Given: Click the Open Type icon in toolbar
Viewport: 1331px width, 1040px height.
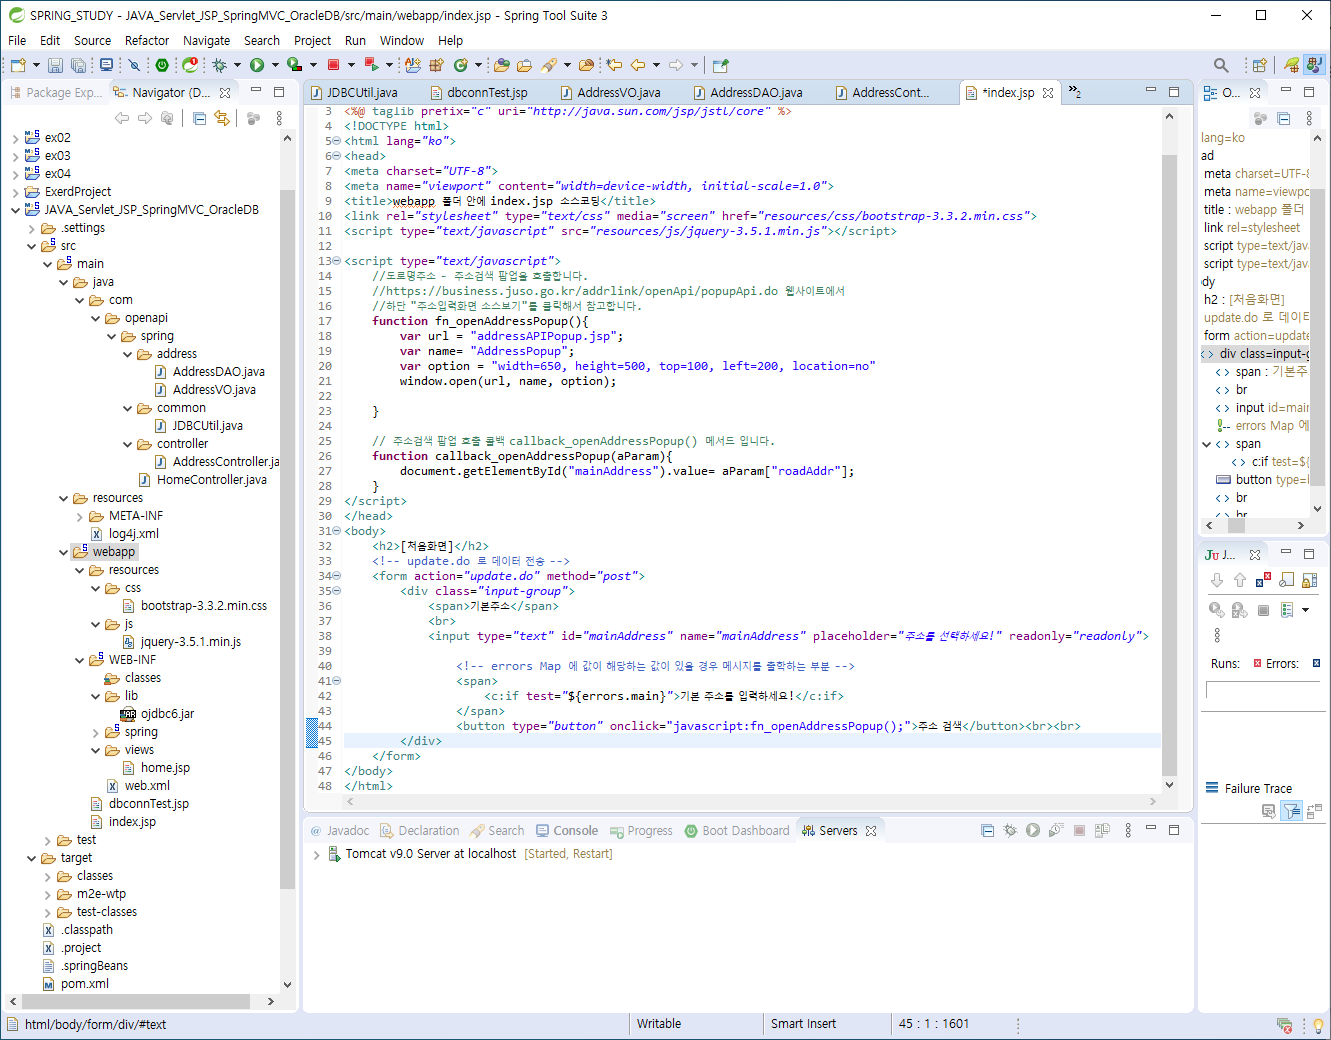Looking at the screenshot, I should [502, 65].
